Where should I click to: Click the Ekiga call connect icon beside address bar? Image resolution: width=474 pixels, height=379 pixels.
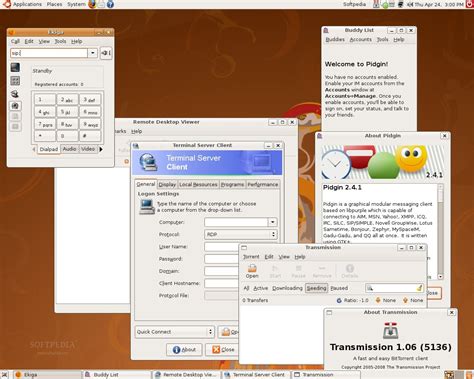coord(106,53)
